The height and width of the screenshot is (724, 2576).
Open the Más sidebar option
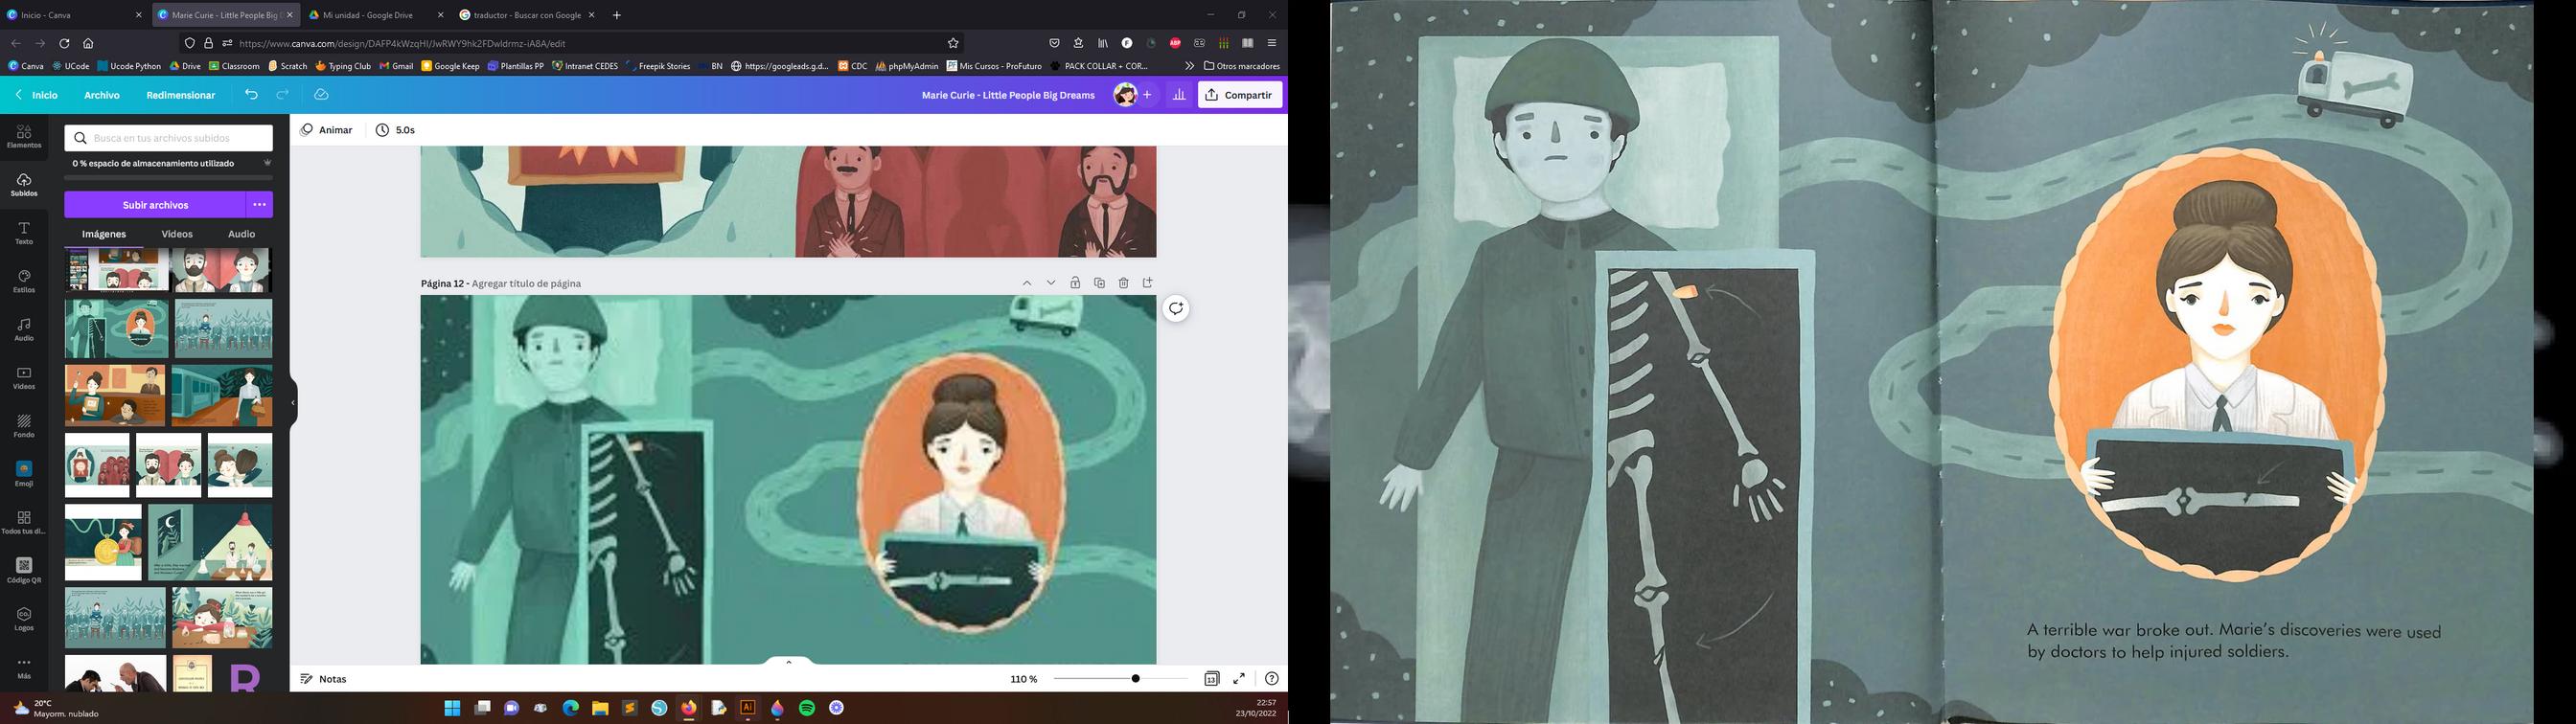pyautogui.click(x=24, y=667)
